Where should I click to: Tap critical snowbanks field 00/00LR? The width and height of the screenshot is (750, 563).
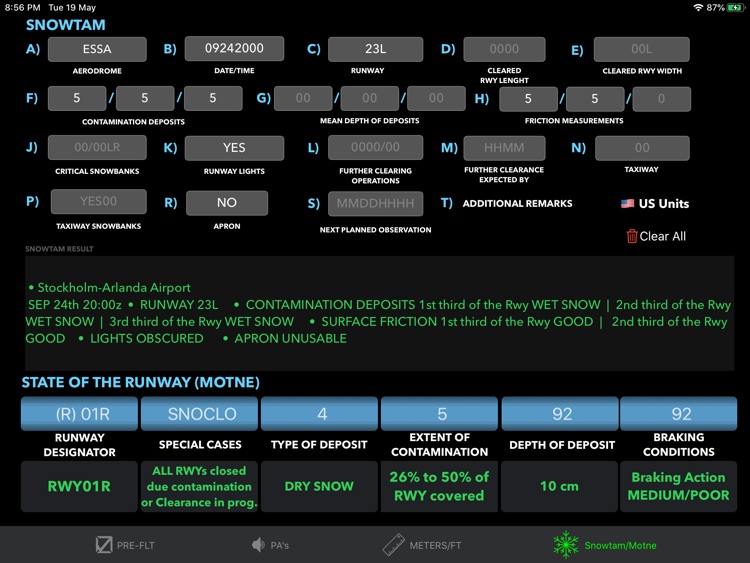click(x=97, y=147)
